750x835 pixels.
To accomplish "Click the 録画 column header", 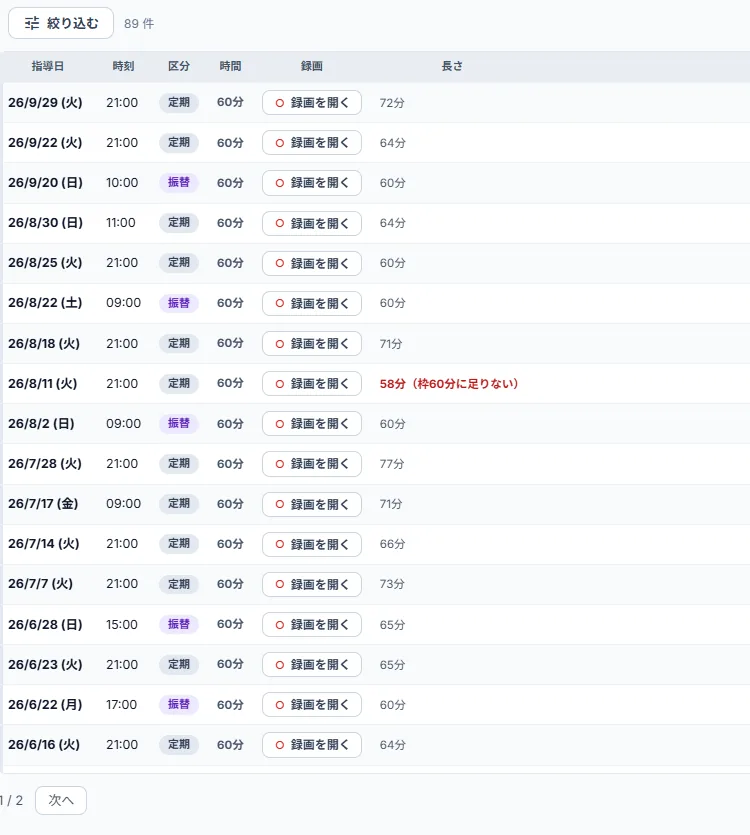I will 312,66.
